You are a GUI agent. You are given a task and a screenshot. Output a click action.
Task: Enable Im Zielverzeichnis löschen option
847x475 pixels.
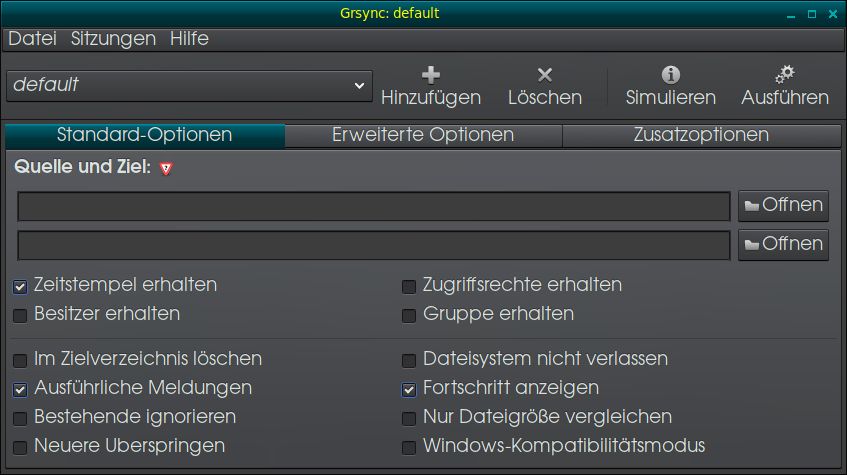[x=20, y=360]
